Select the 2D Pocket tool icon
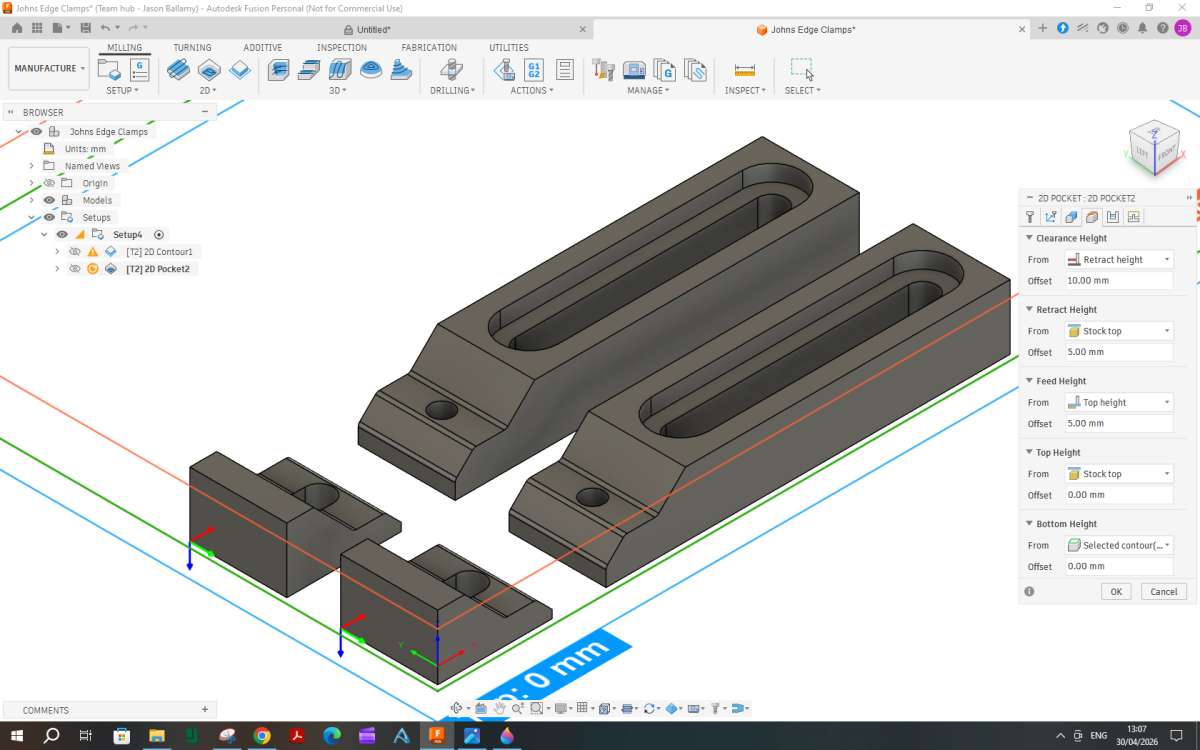 209,70
